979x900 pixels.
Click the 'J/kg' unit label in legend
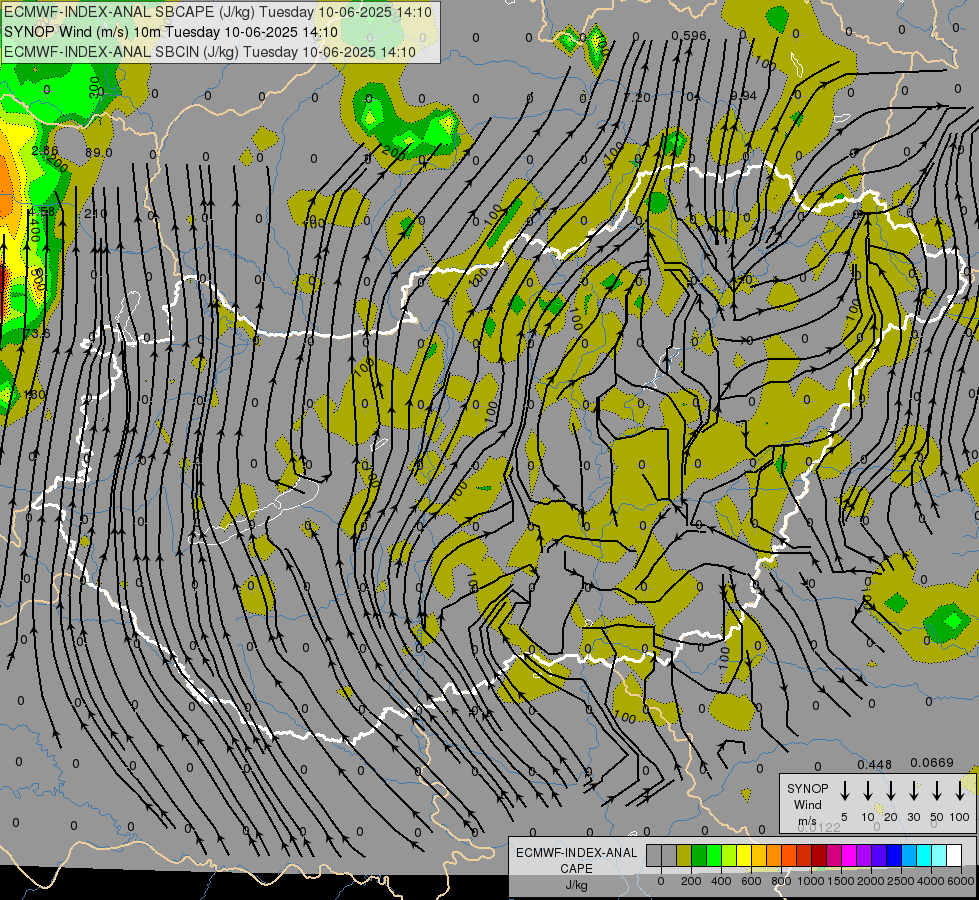(x=576, y=885)
